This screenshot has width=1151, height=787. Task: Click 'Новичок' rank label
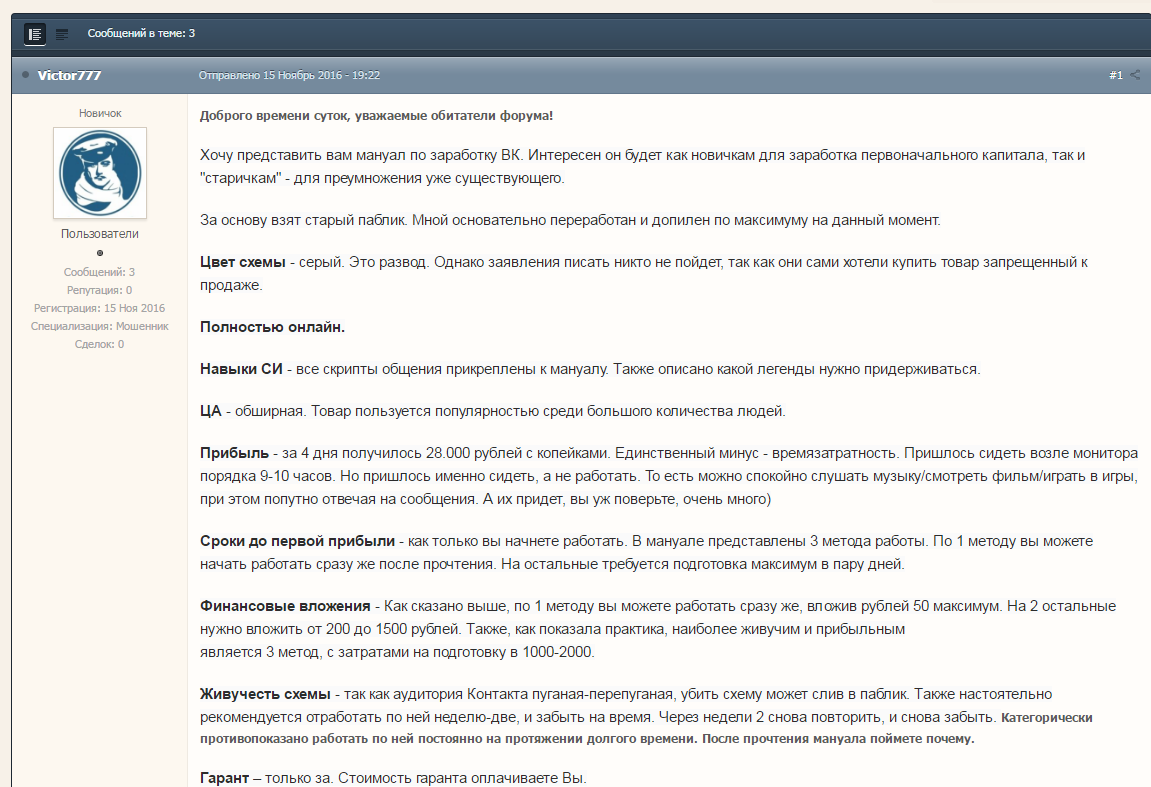100,113
